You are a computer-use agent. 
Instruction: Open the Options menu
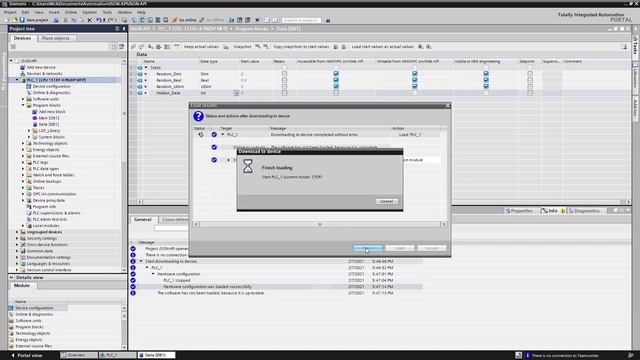click(x=89, y=12)
